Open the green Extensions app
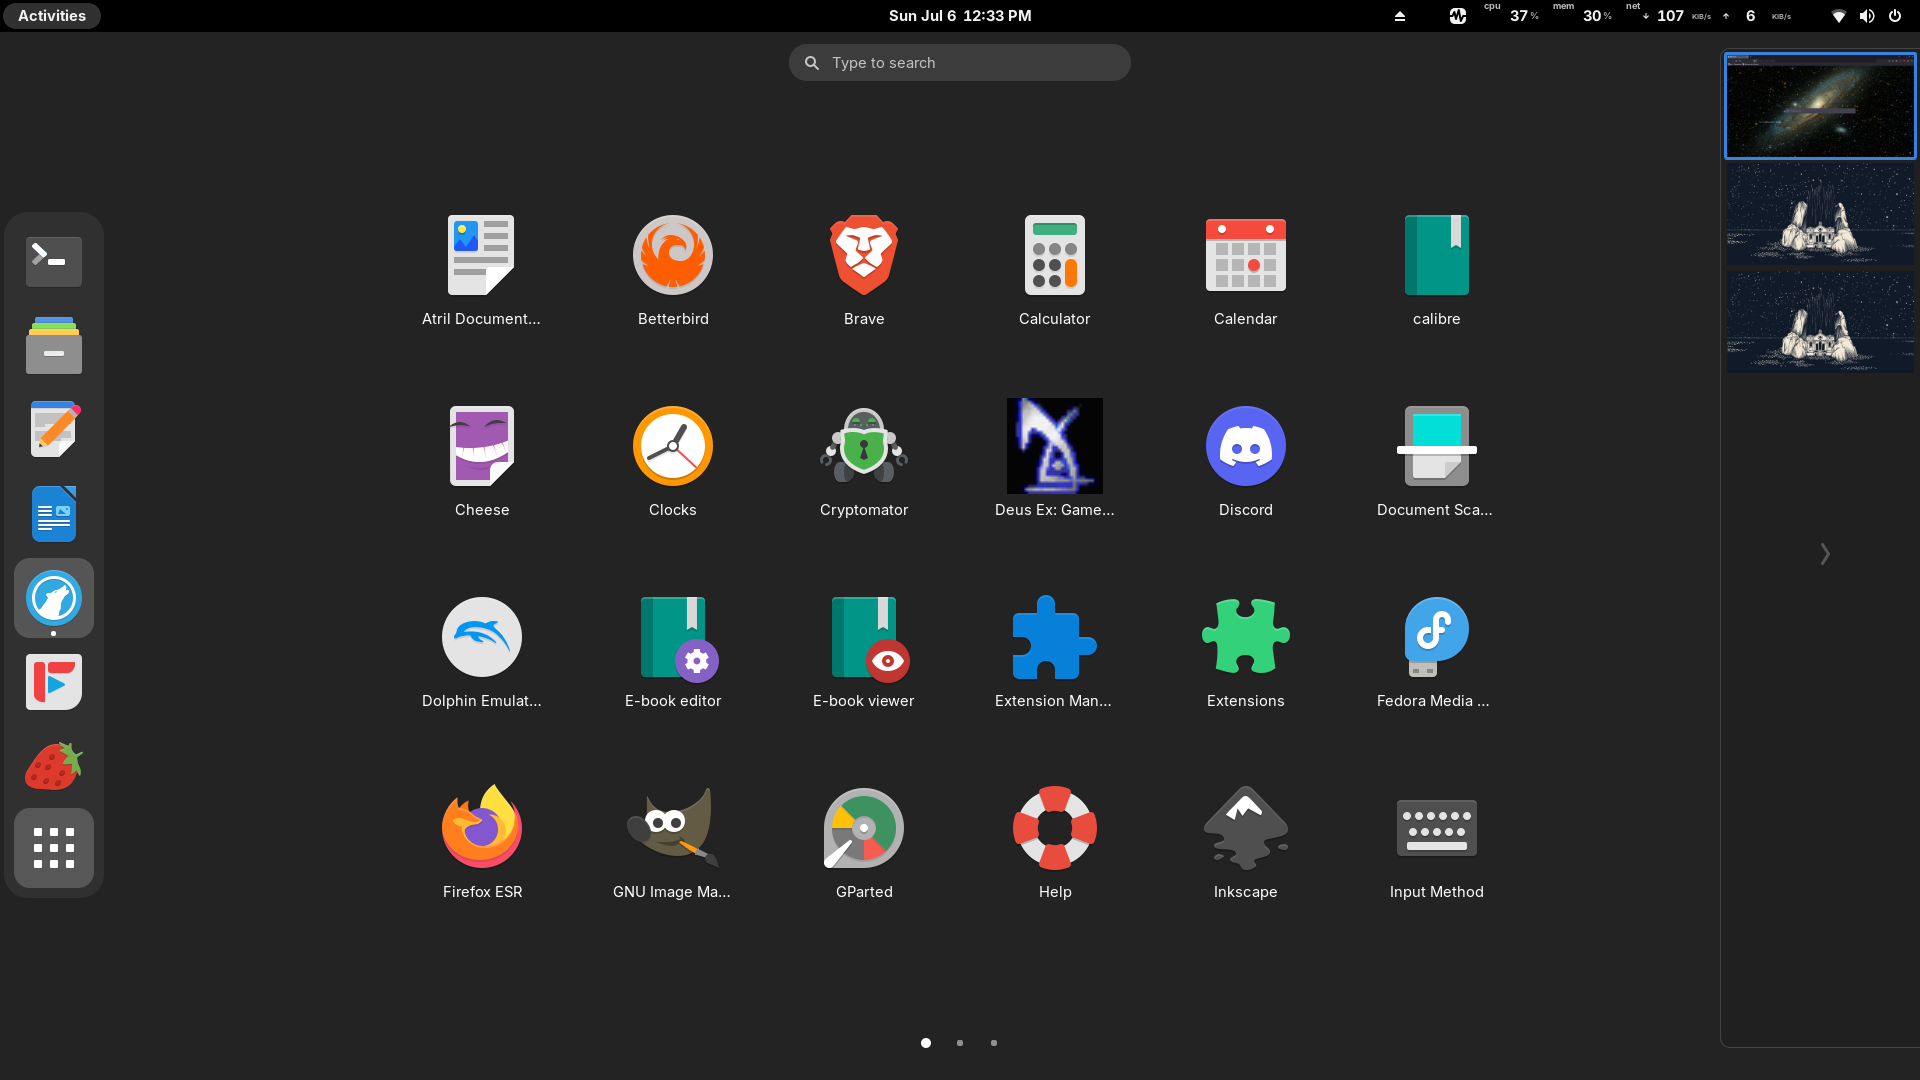This screenshot has width=1920, height=1080. 1246,652
